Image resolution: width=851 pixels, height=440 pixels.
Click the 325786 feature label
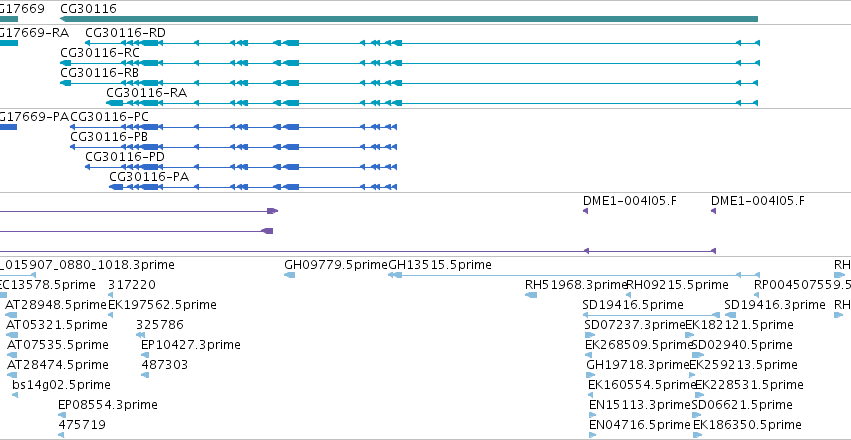(x=160, y=325)
